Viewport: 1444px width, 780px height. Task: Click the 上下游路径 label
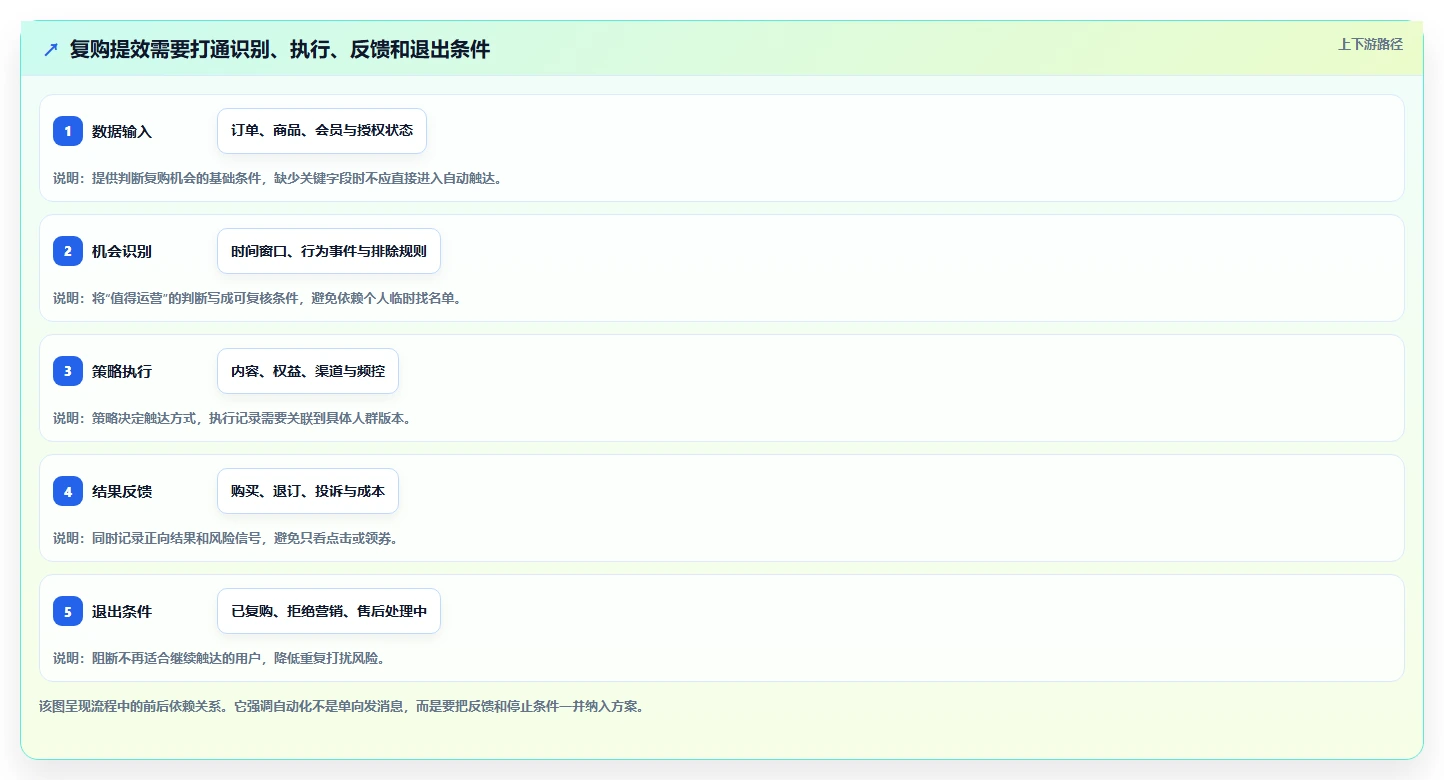(1370, 44)
